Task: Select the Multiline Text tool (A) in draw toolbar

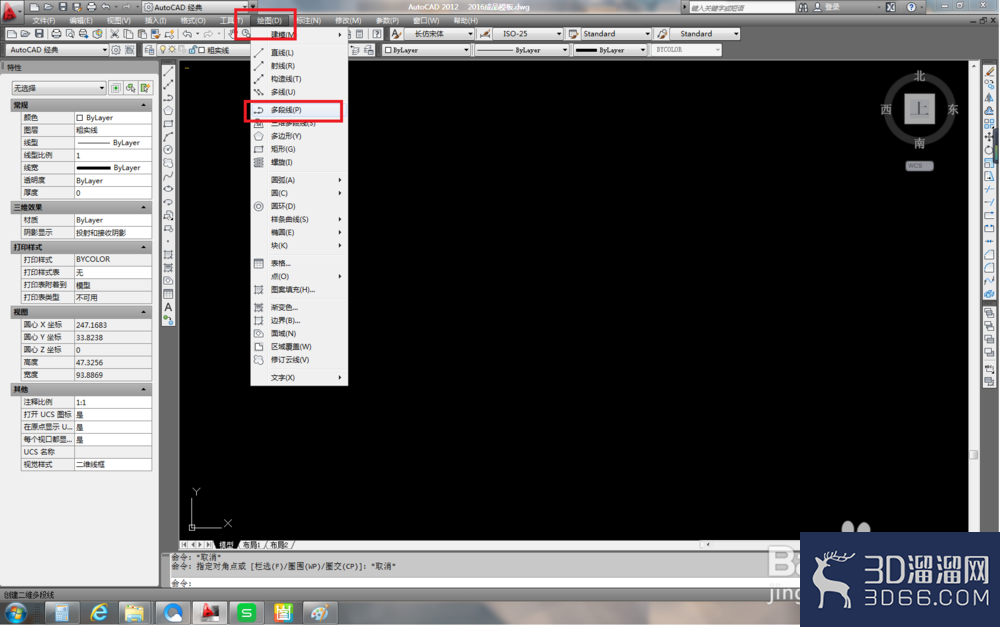Action: 168,307
